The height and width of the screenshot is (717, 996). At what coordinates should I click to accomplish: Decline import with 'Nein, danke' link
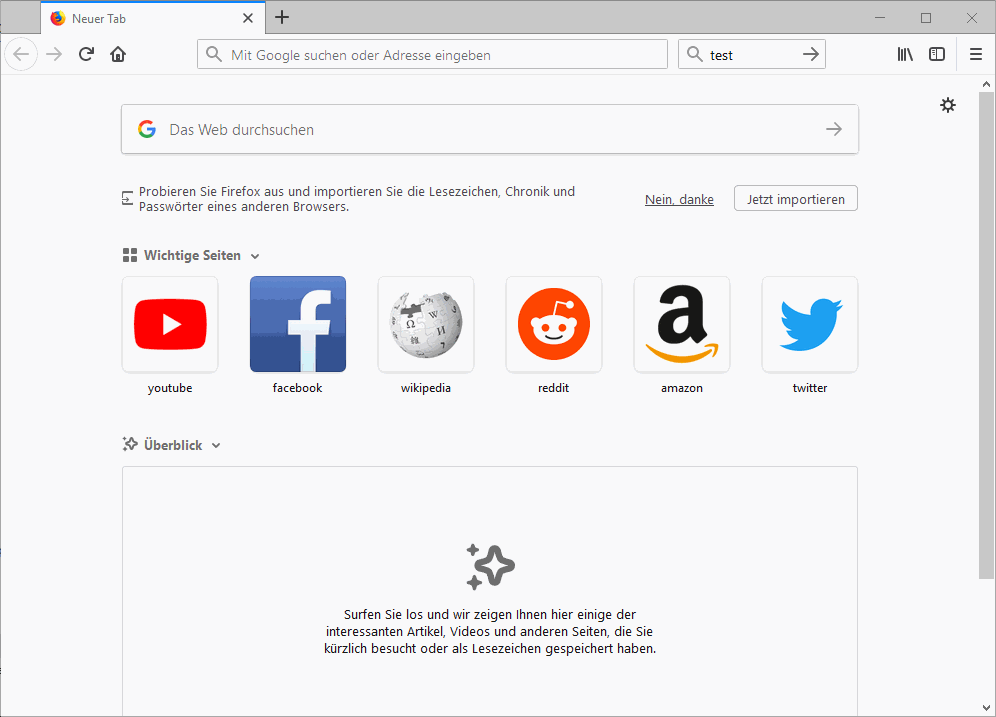679,199
